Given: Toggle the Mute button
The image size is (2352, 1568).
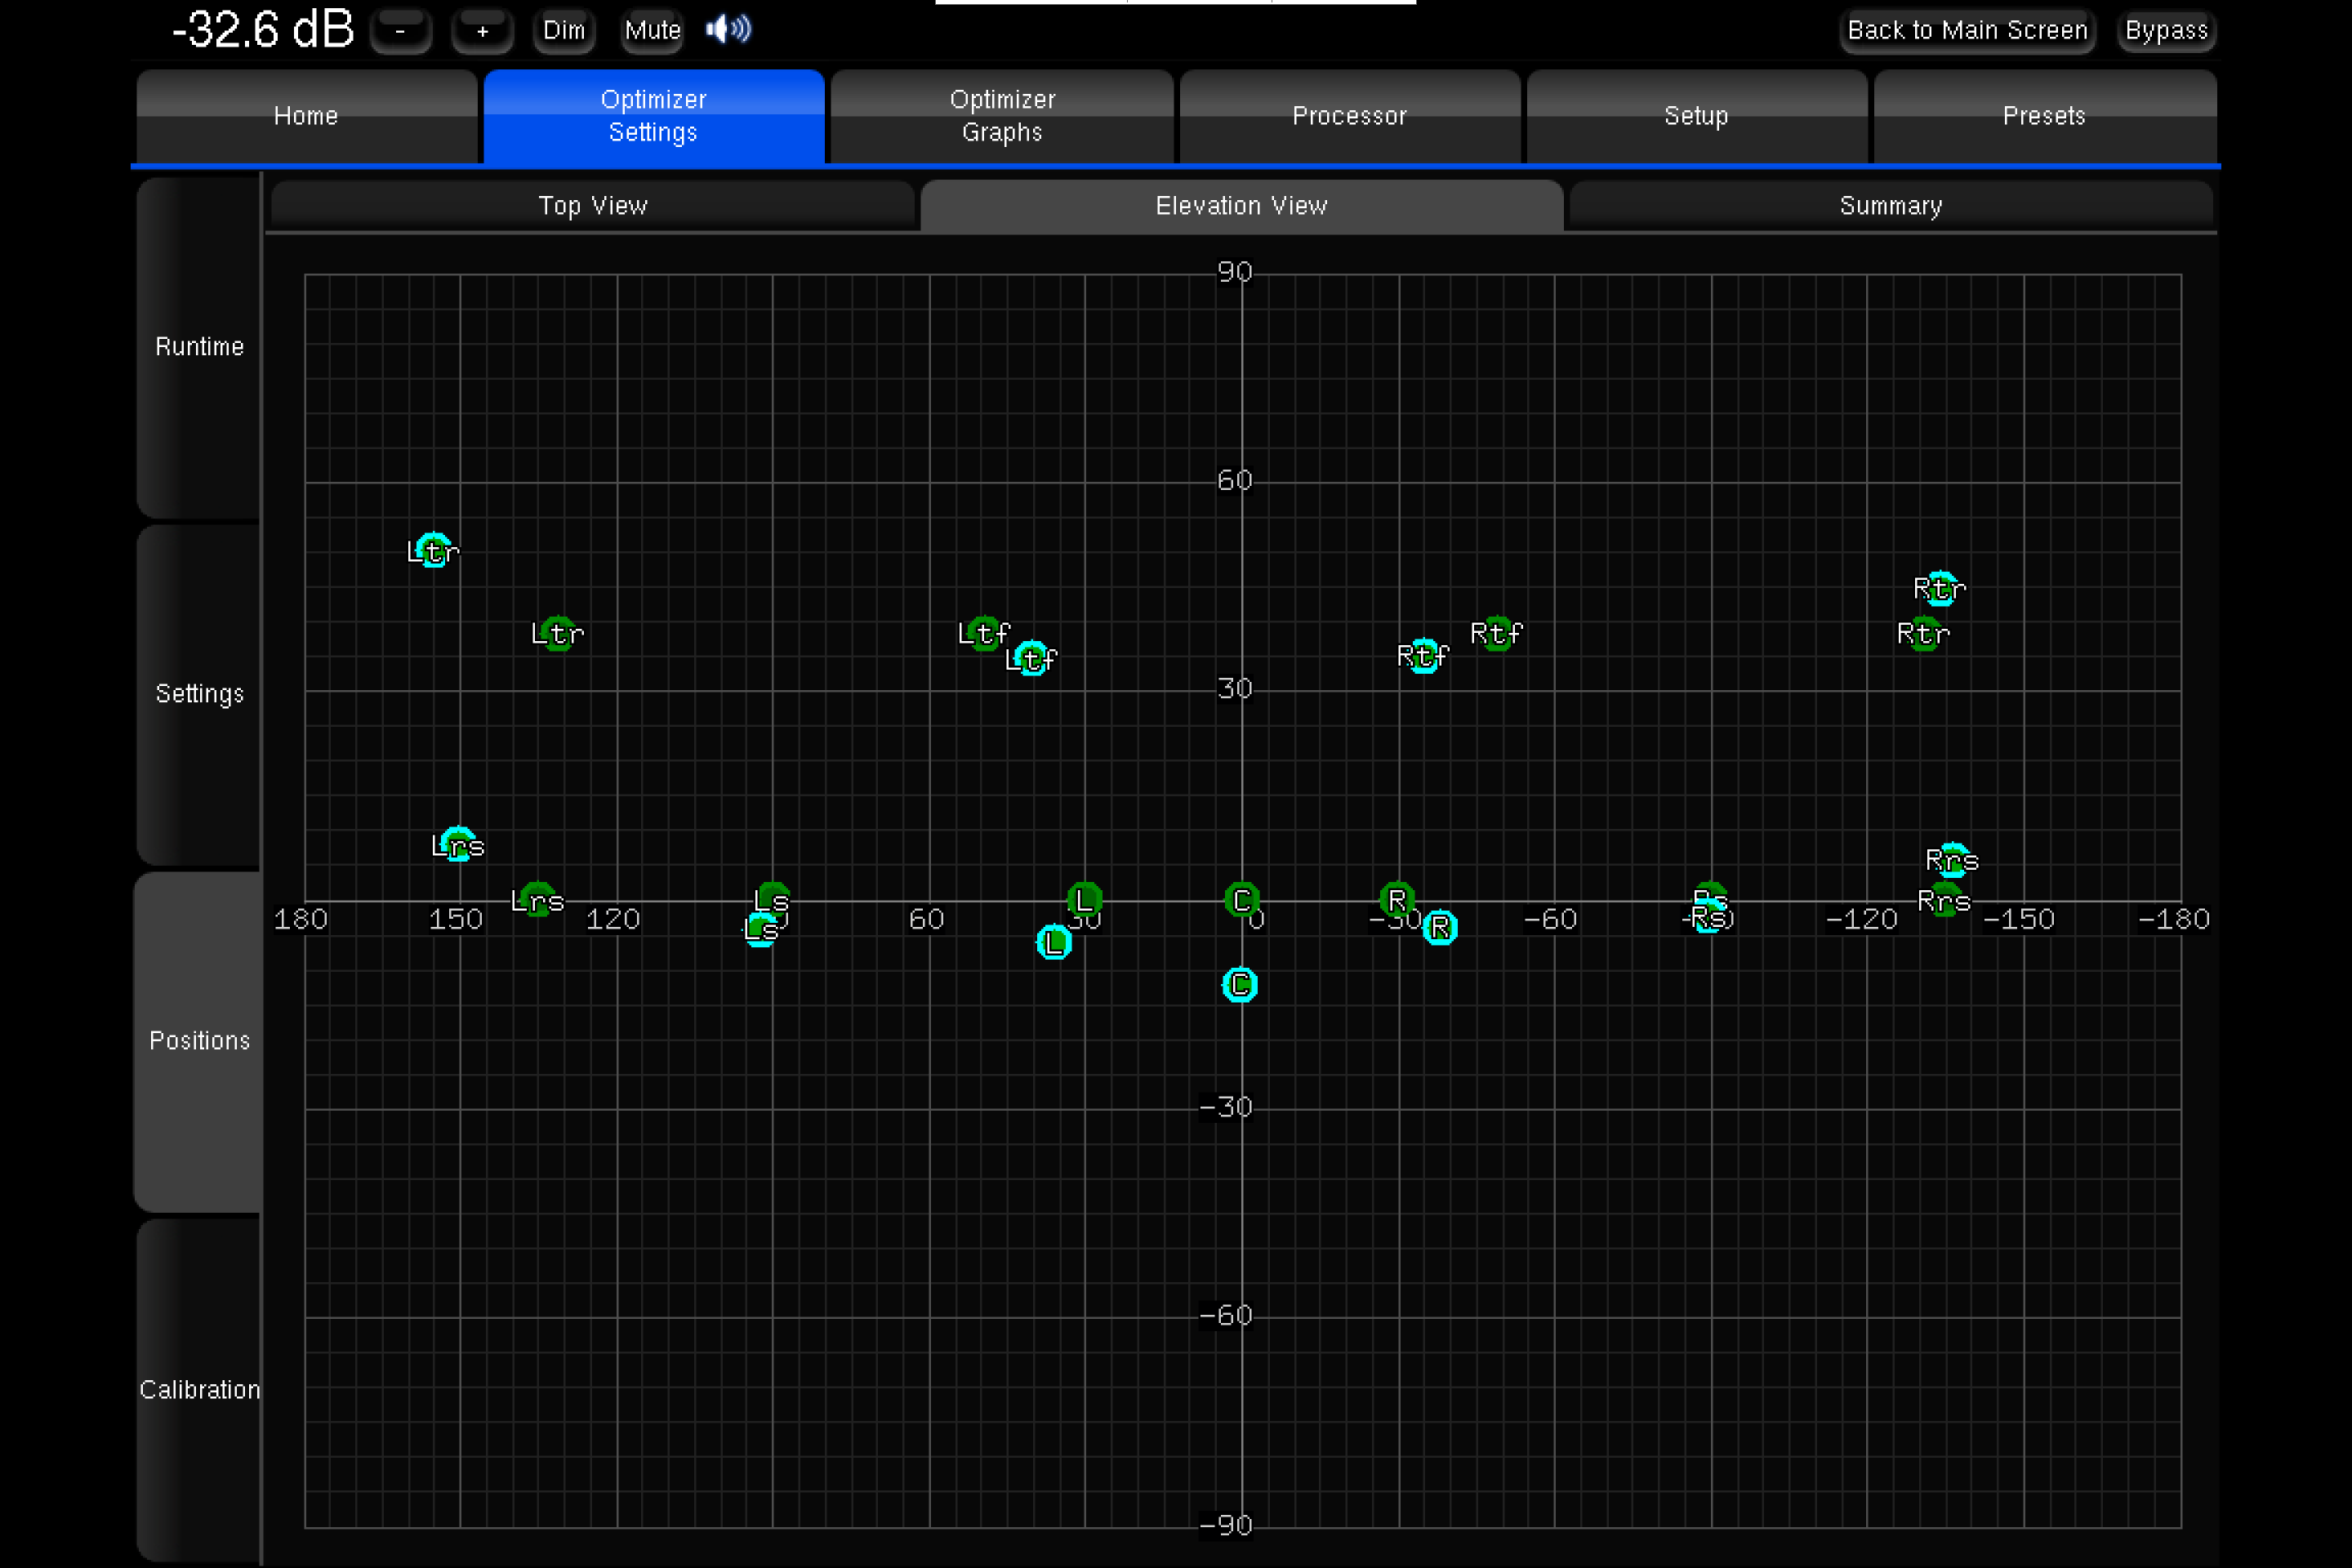Looking at the screenshot, I should point(652,31).
